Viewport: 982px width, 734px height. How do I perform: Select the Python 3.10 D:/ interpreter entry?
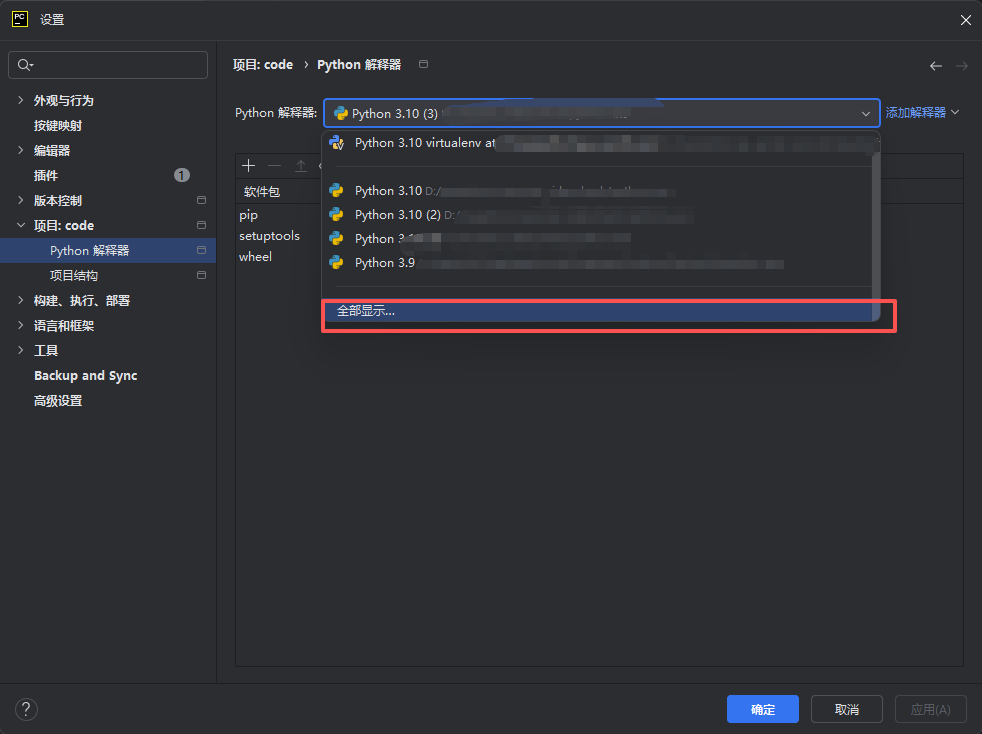[597, 190]
